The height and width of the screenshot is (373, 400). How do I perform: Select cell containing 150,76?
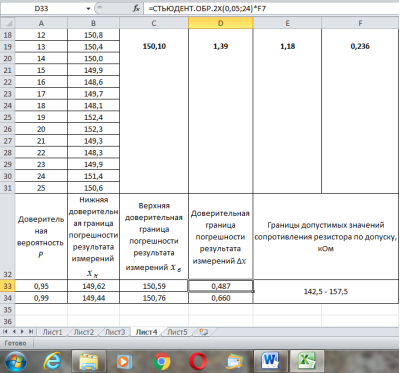point(154,298)
